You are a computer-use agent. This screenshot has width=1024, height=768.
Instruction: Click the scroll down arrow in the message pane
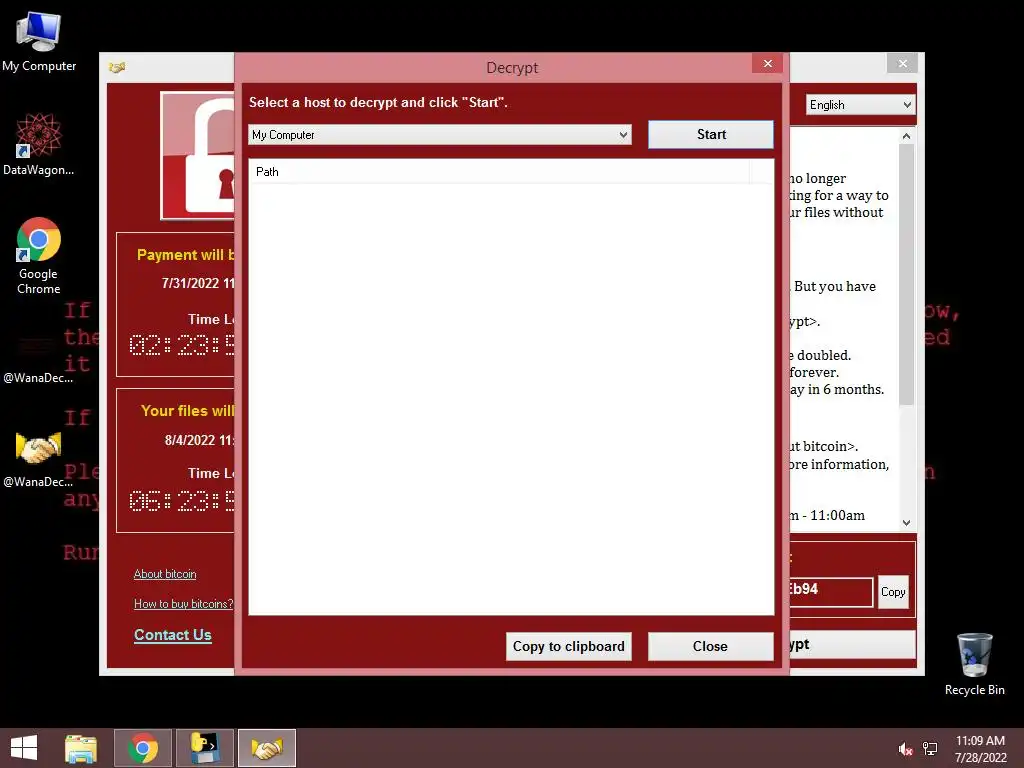(x=906, y=522)
